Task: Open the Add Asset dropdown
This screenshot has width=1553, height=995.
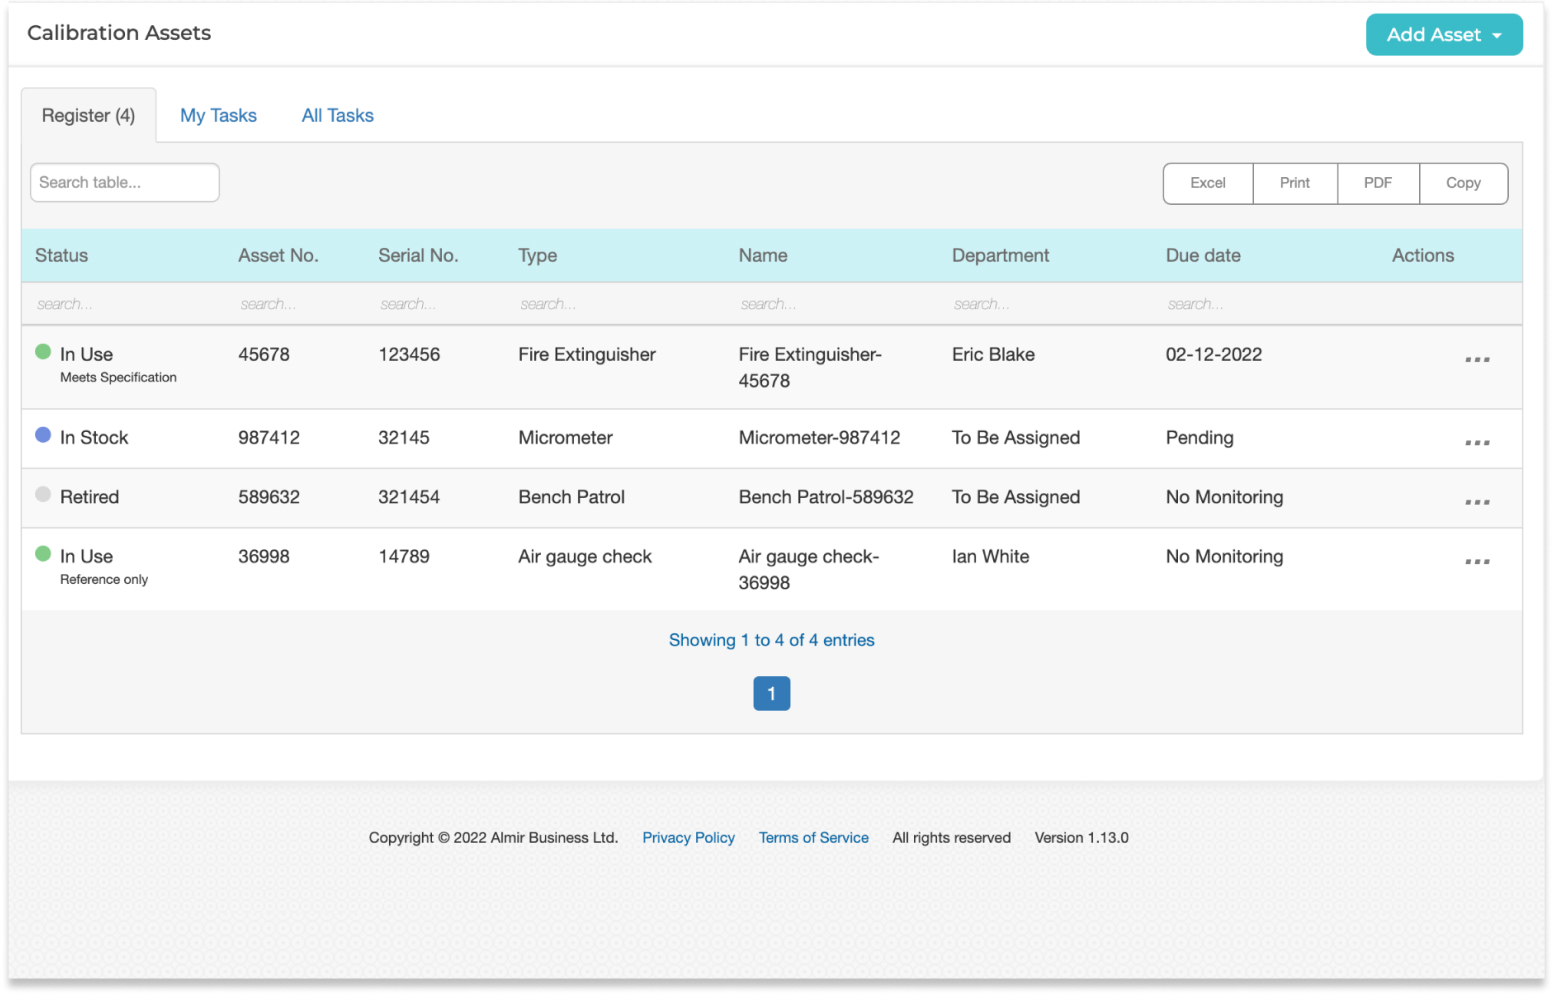Action: point(1444,34)
